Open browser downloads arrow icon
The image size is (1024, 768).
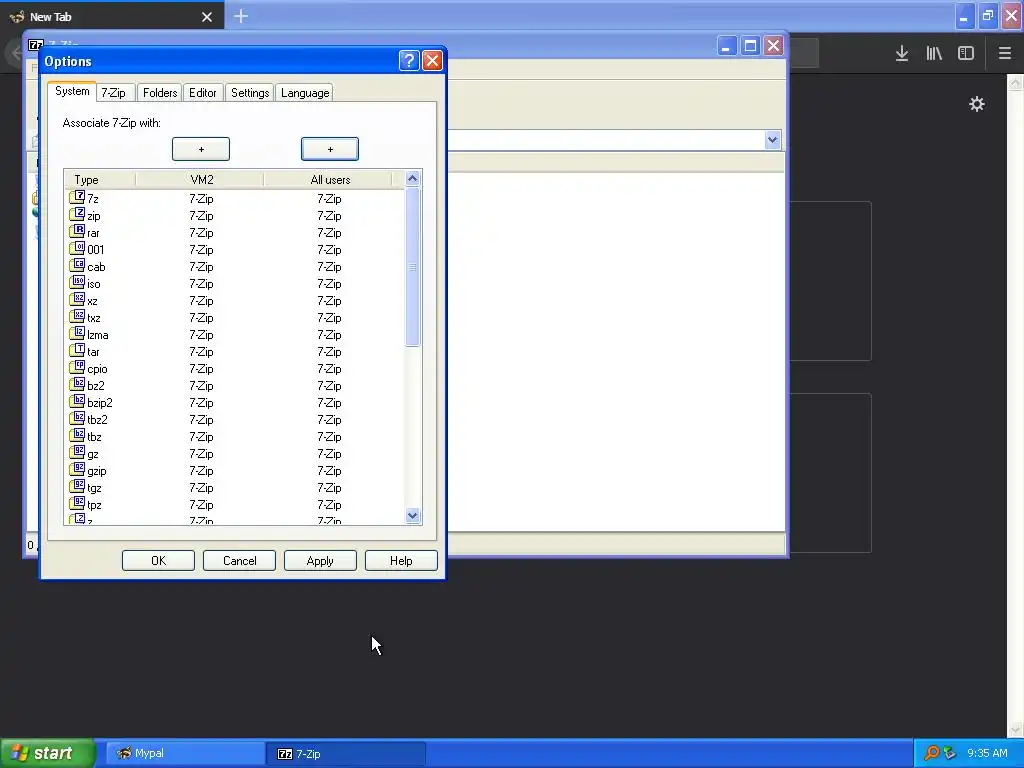click(902, 53)
